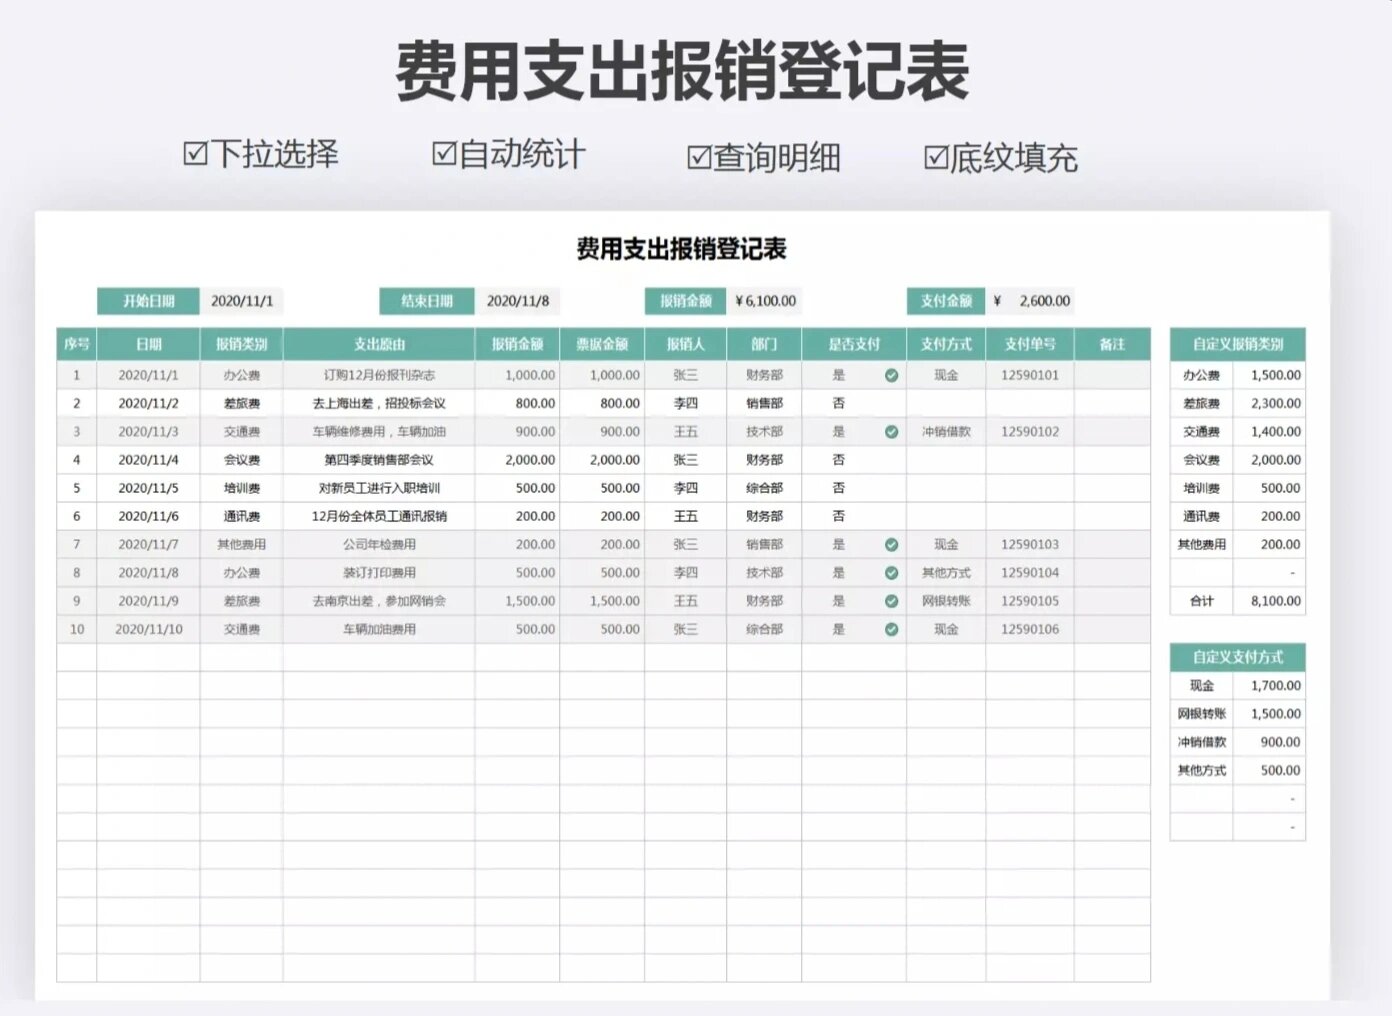Click the 报销人 column header
Image resolution: width=1392 pixels, height=1016 pixels.
686,344
